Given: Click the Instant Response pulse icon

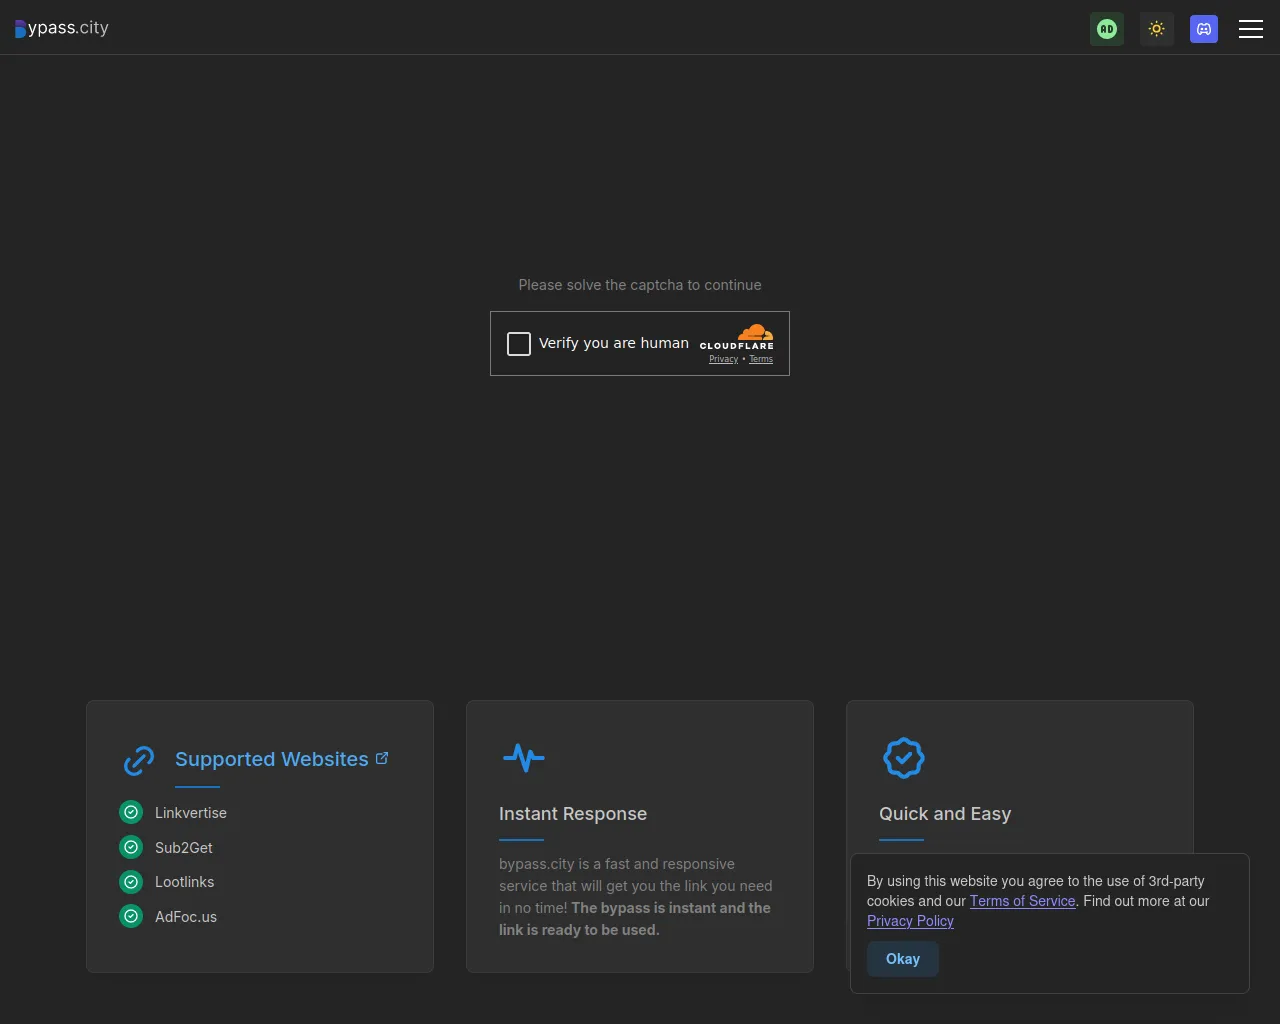Looking at the screenshot, I should tap(523, 758).
